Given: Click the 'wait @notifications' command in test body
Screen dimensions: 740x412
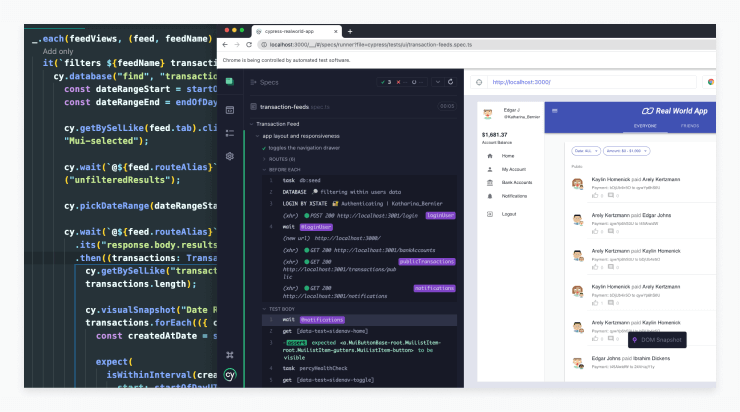Looking at the screenshot, I should tap(359, 320).
